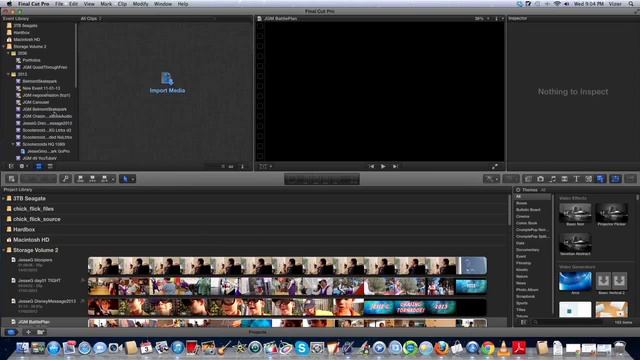Image resolution: width=640 pixels, height=360 pixels.
Task: Open the Clip menu
Action: tap(122, 4)
